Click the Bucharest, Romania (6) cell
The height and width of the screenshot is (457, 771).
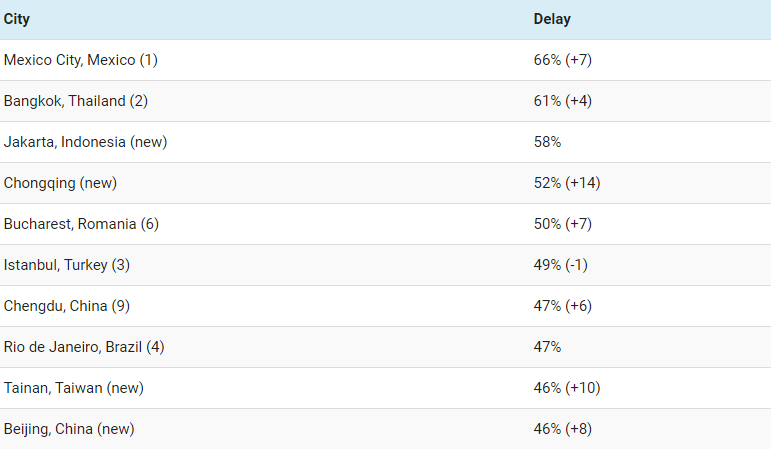[x=81, y=224]
